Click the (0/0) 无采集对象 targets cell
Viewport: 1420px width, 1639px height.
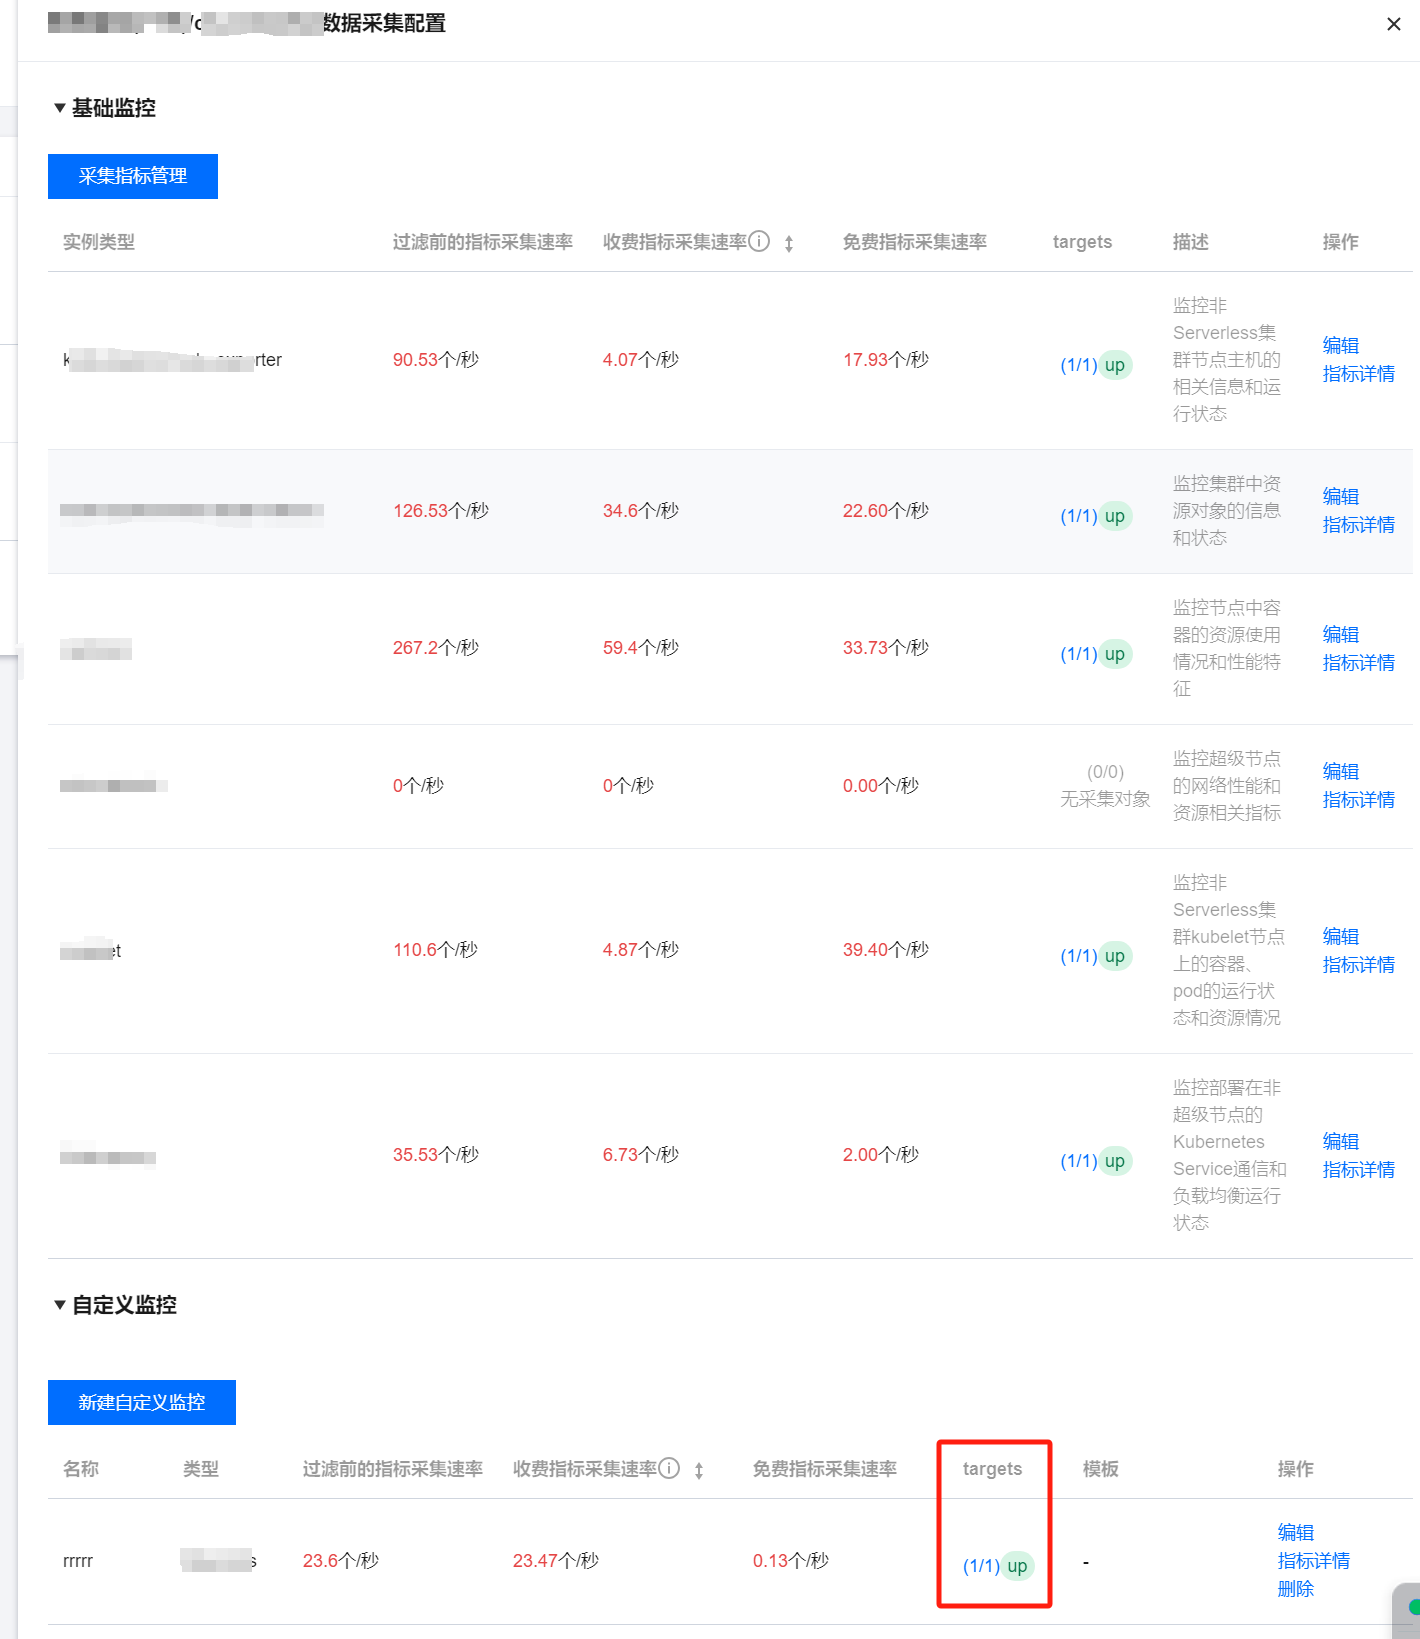pos(1105,785)
